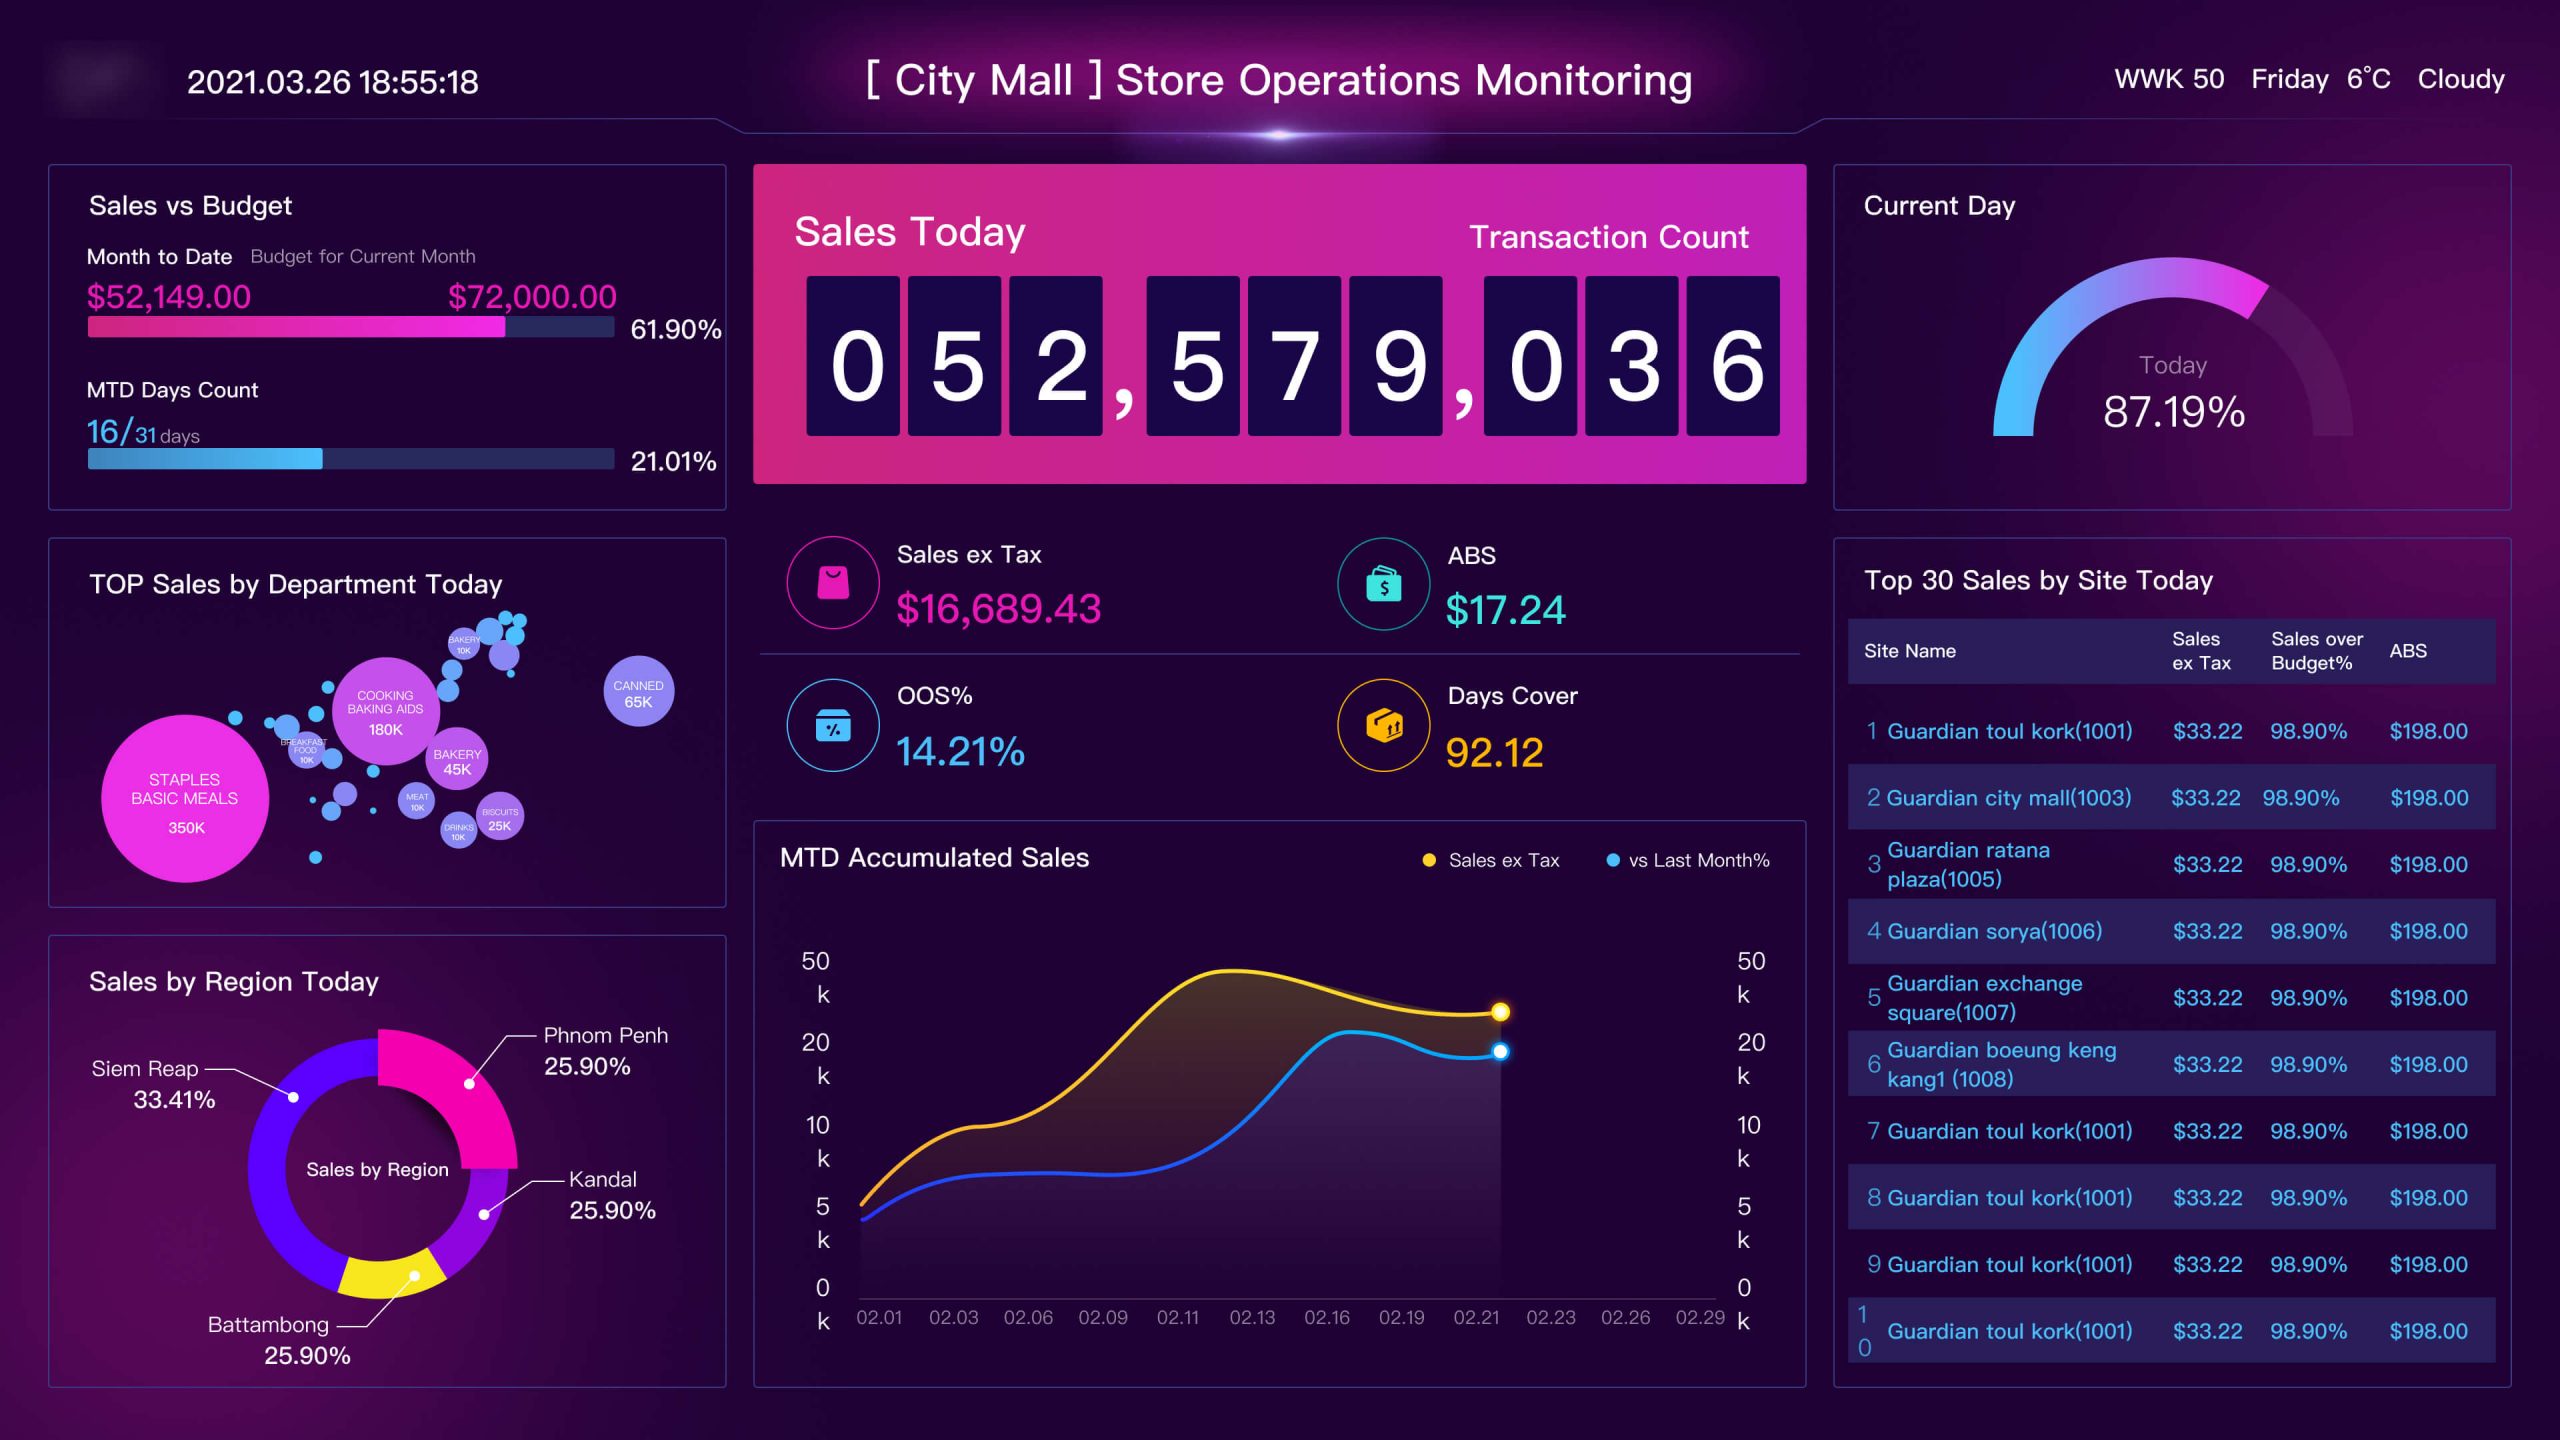Select the Phnom Penh pink donut segment
Viewport: 2560px width, 1440px height.
pos(462,1088)
